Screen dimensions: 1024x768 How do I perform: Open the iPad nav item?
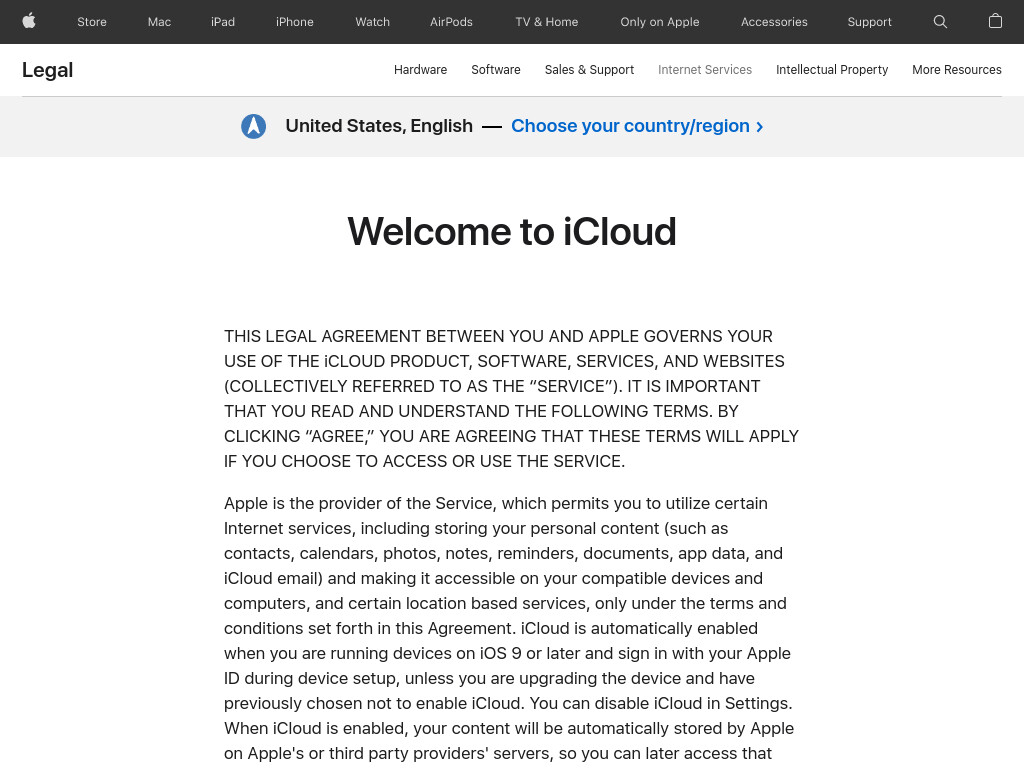coord(223,22)
